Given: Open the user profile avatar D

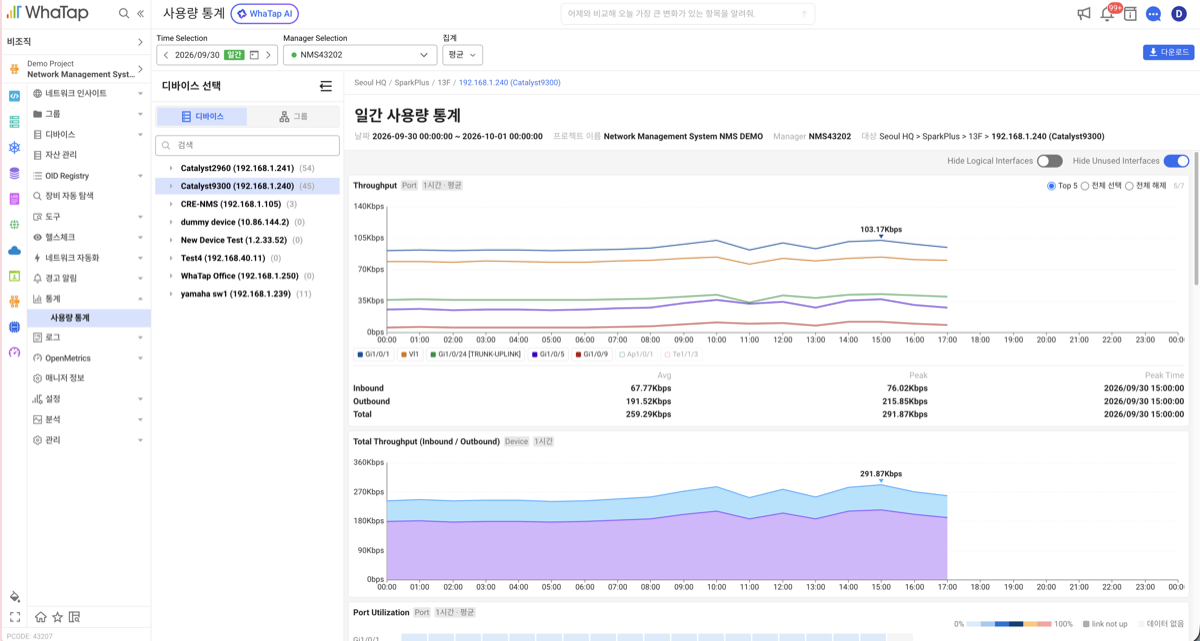Looking at the screenshot, I should pyautogui.click(x=1179, y=14).
